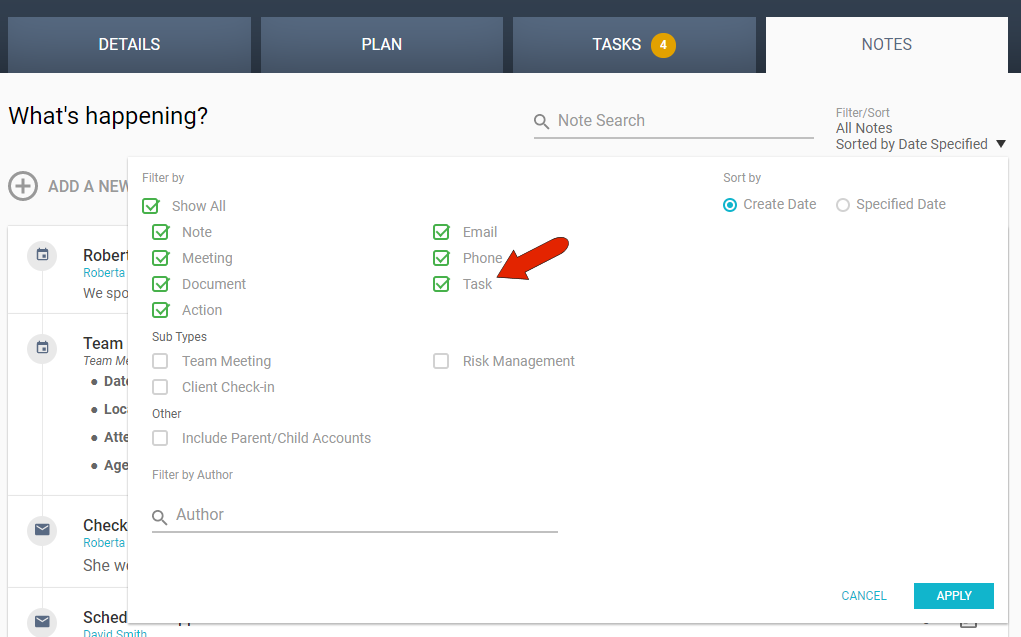Click the plus icon to add a note

[x=23, y=186]
